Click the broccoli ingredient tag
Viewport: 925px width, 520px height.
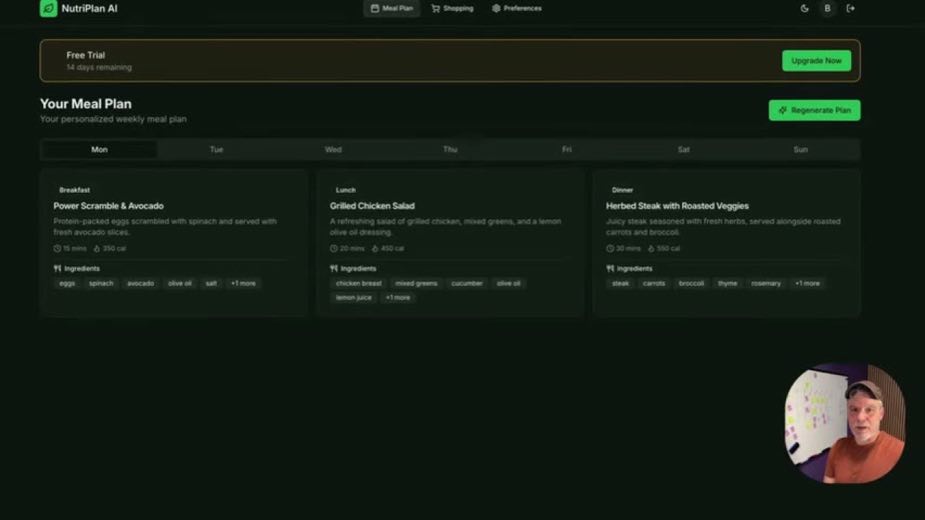[691, 283]
